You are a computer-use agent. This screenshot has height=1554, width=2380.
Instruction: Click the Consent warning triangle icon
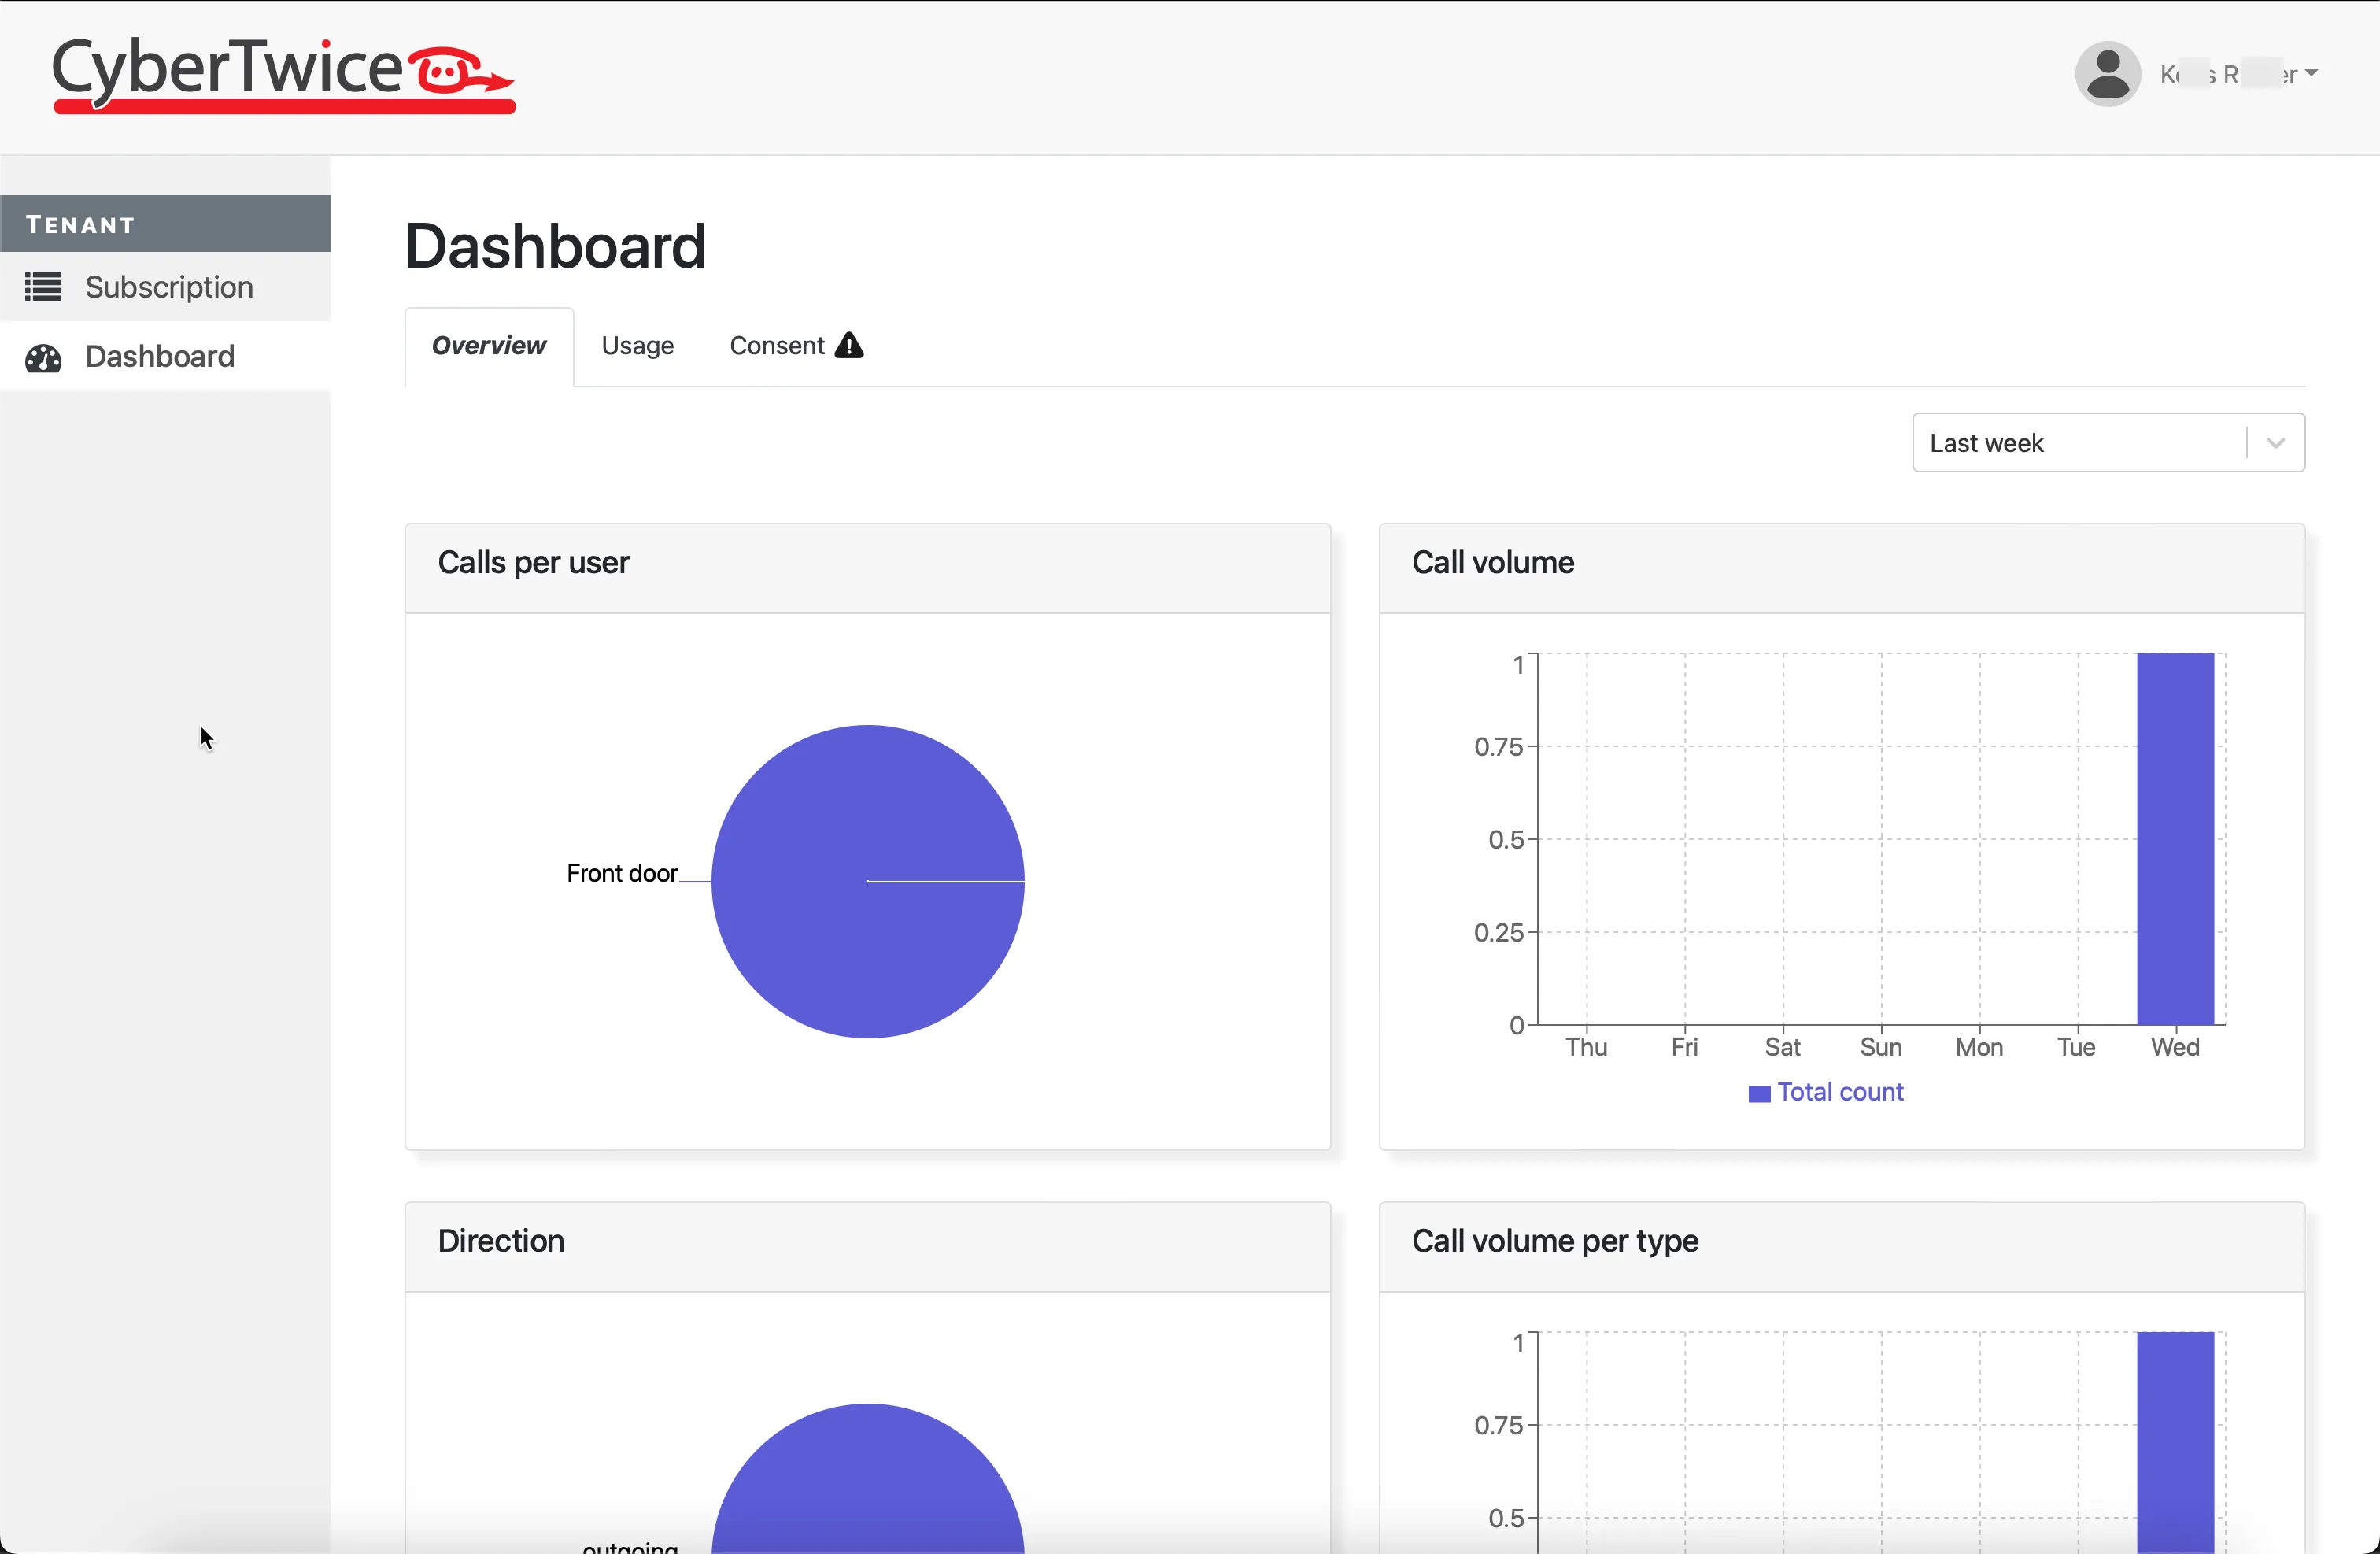coord(849,345)
